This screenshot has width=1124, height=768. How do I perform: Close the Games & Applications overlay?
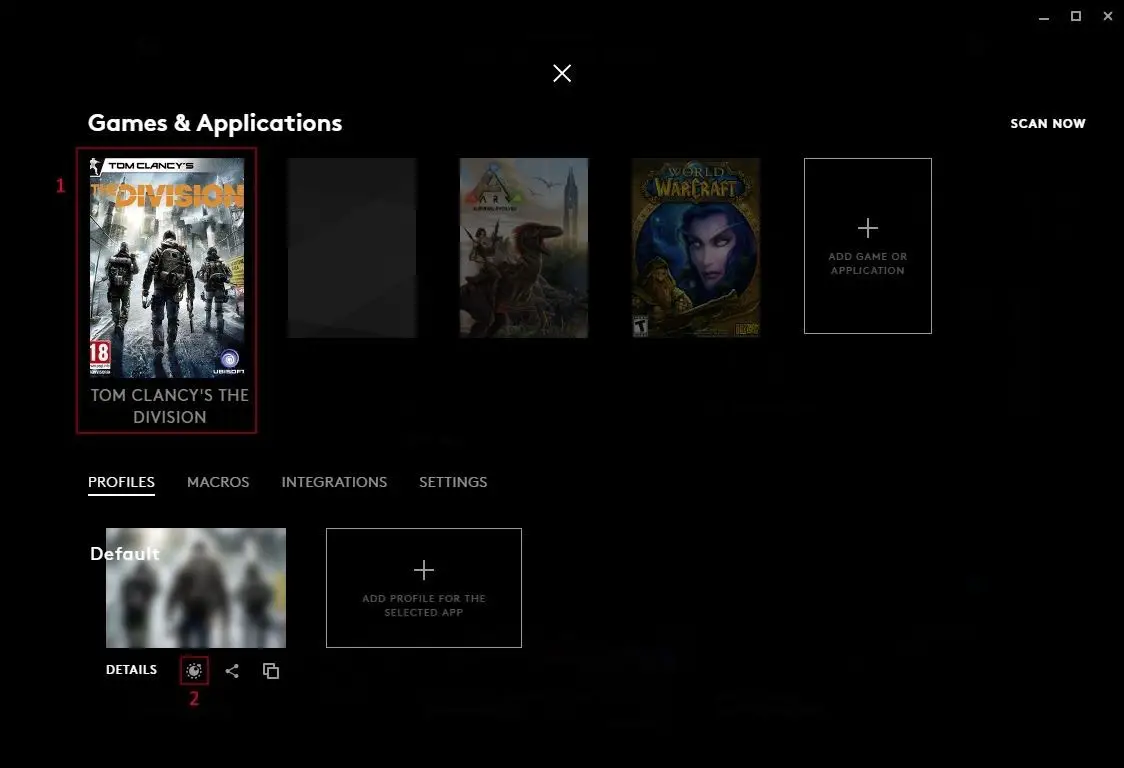562,73
